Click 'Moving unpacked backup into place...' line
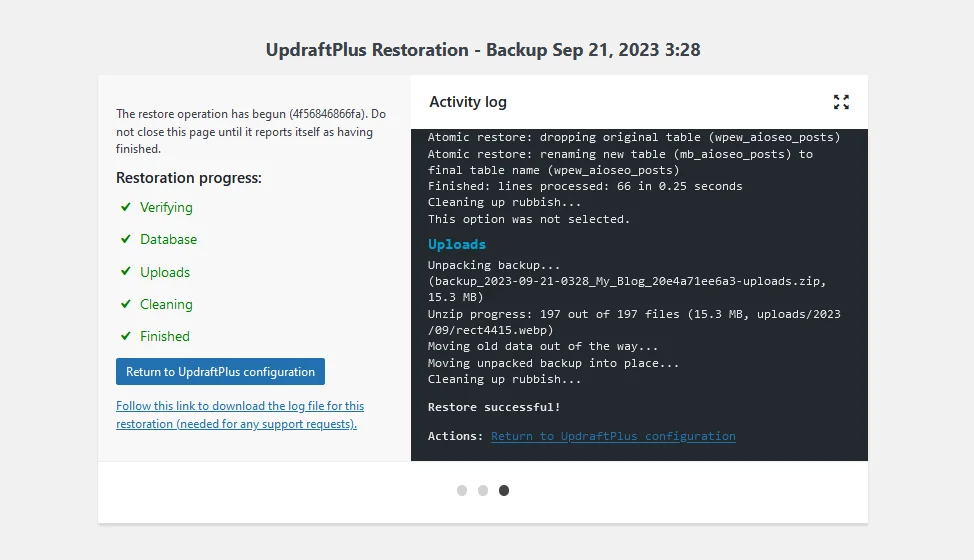 [x=553, y=363]
